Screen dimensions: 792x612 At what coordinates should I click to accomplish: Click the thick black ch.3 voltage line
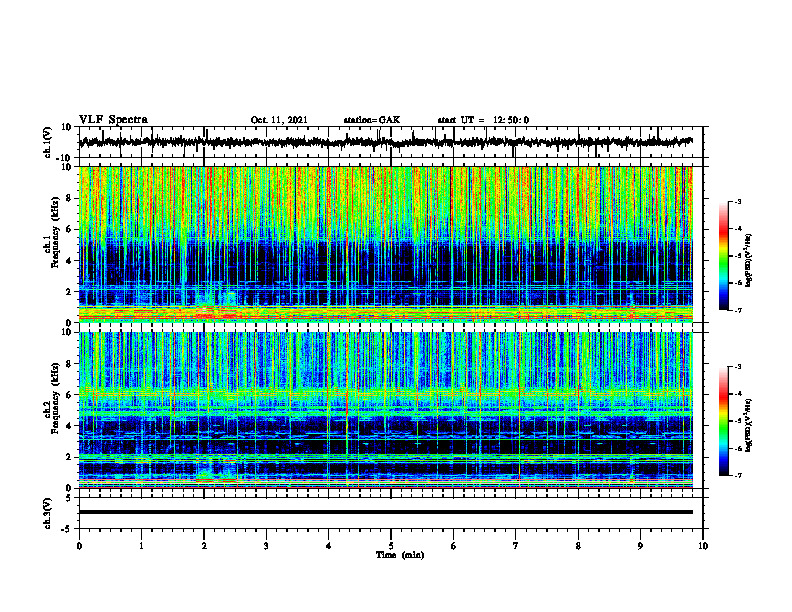[x=385, y=512]
